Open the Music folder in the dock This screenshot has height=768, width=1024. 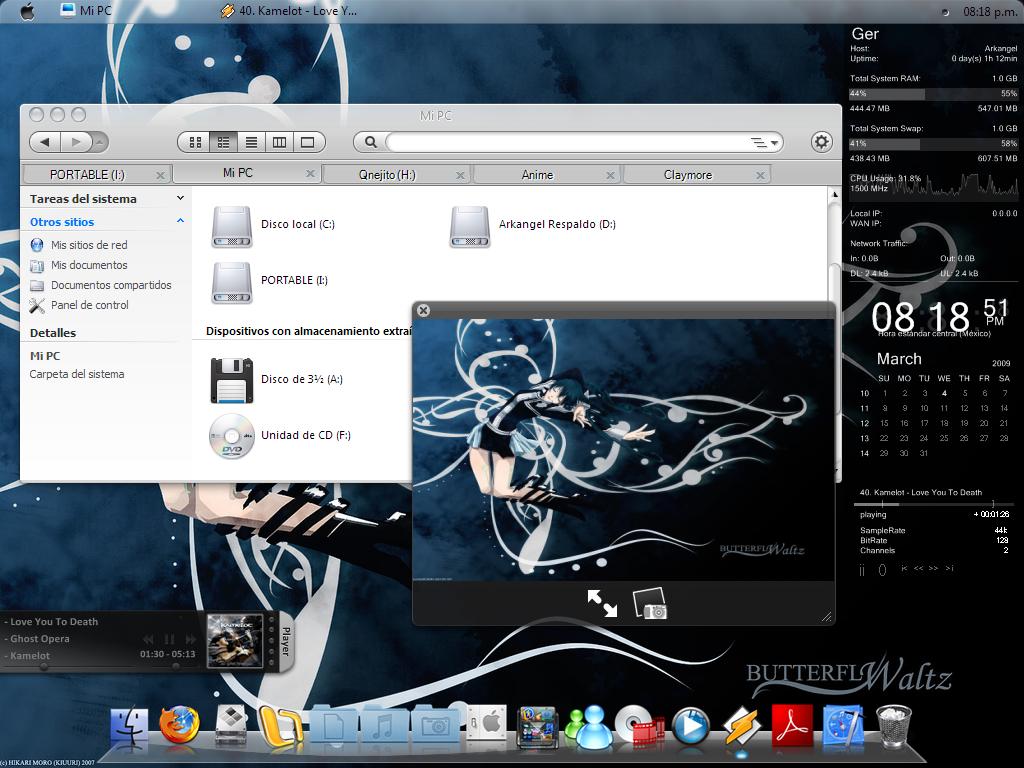click(x=384, y=726)
